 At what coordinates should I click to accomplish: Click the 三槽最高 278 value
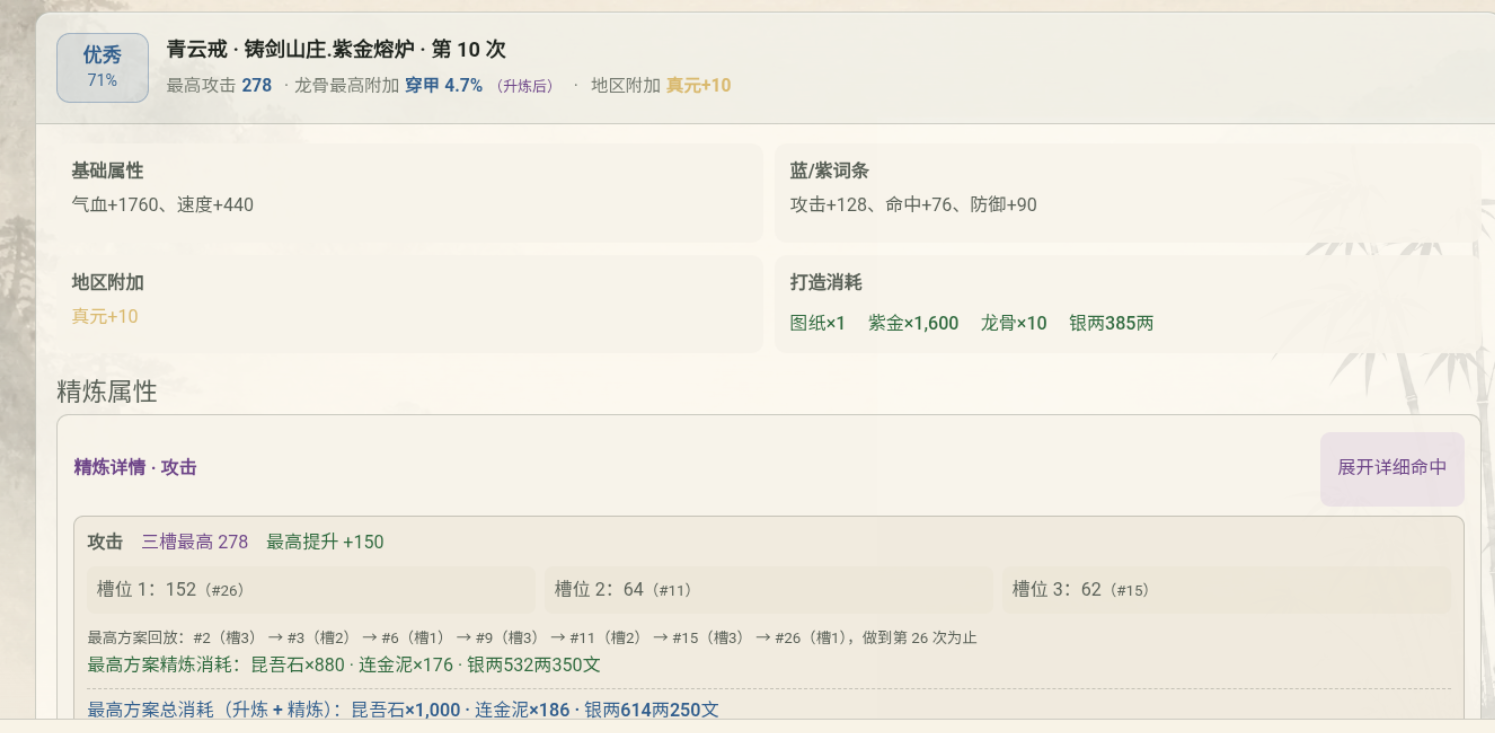click(195, 542)
